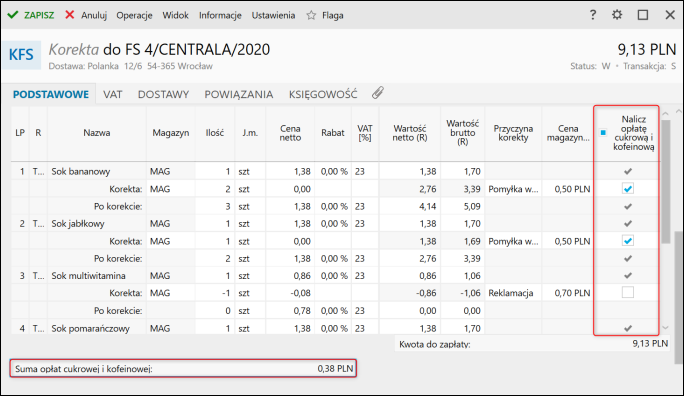Check sugar fee for Sok multiwitamina correction
Viewport: 684px width, 396px height.
[x=628, y=292]
